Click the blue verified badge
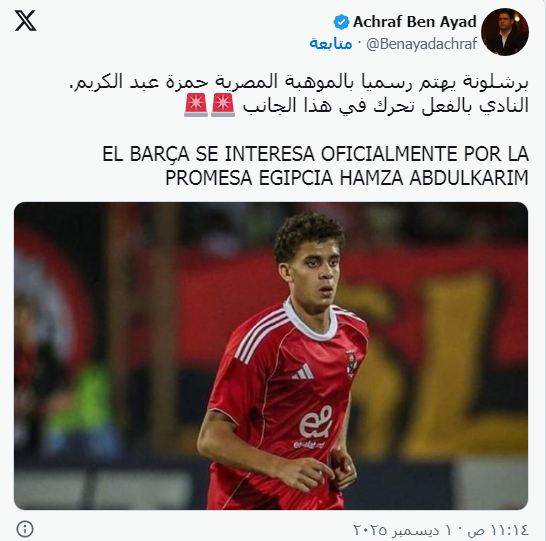546x541 pixels. [x=341, y=22]
